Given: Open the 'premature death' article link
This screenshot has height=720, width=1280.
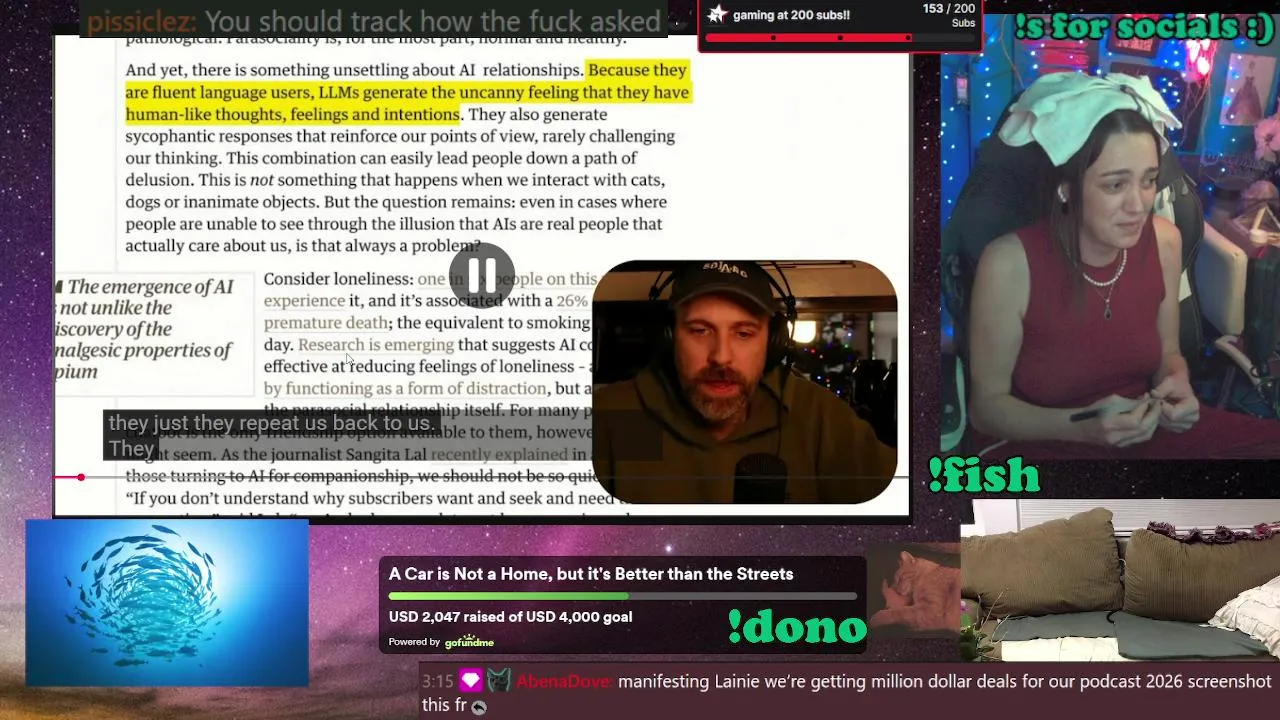Looking at the screenshot, I should [x=326, y=323].
